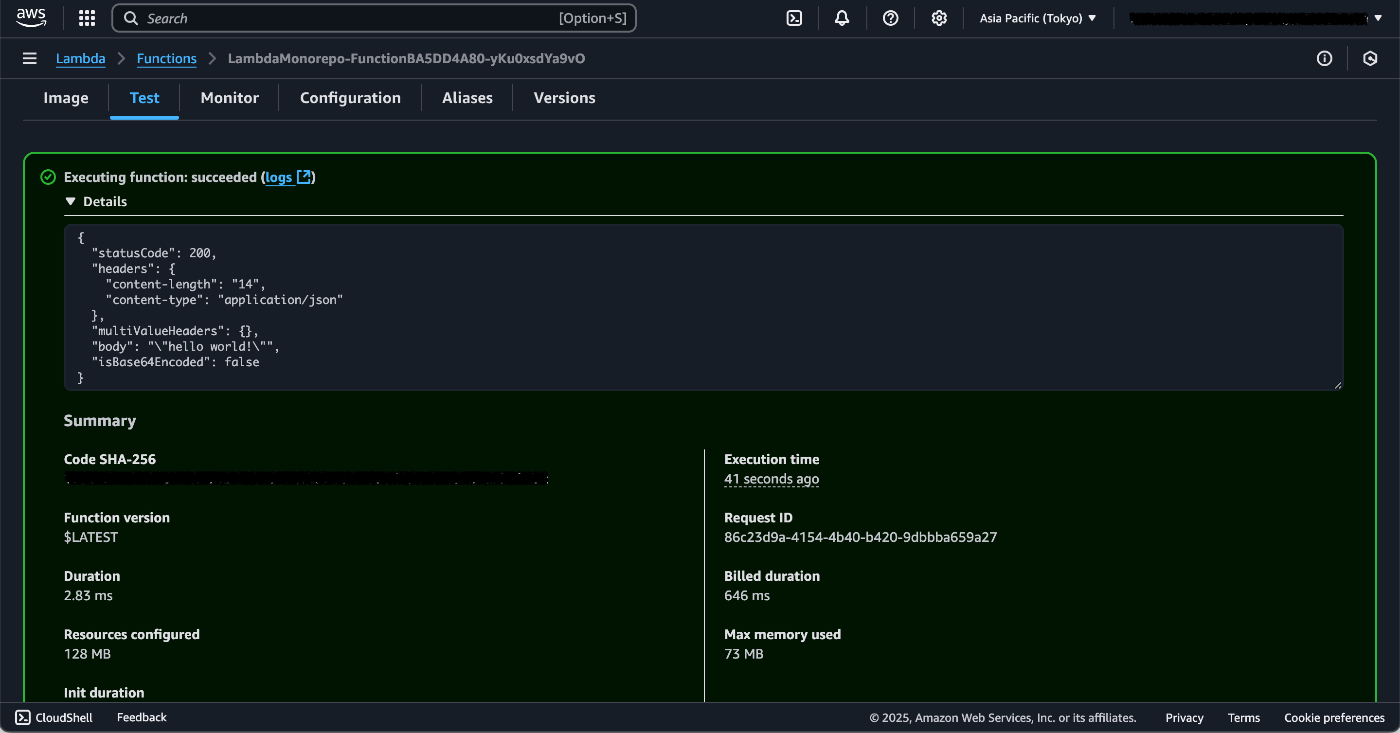Open the function execution logs link
The image size is (1400, 733).
(x=278, y=177)
